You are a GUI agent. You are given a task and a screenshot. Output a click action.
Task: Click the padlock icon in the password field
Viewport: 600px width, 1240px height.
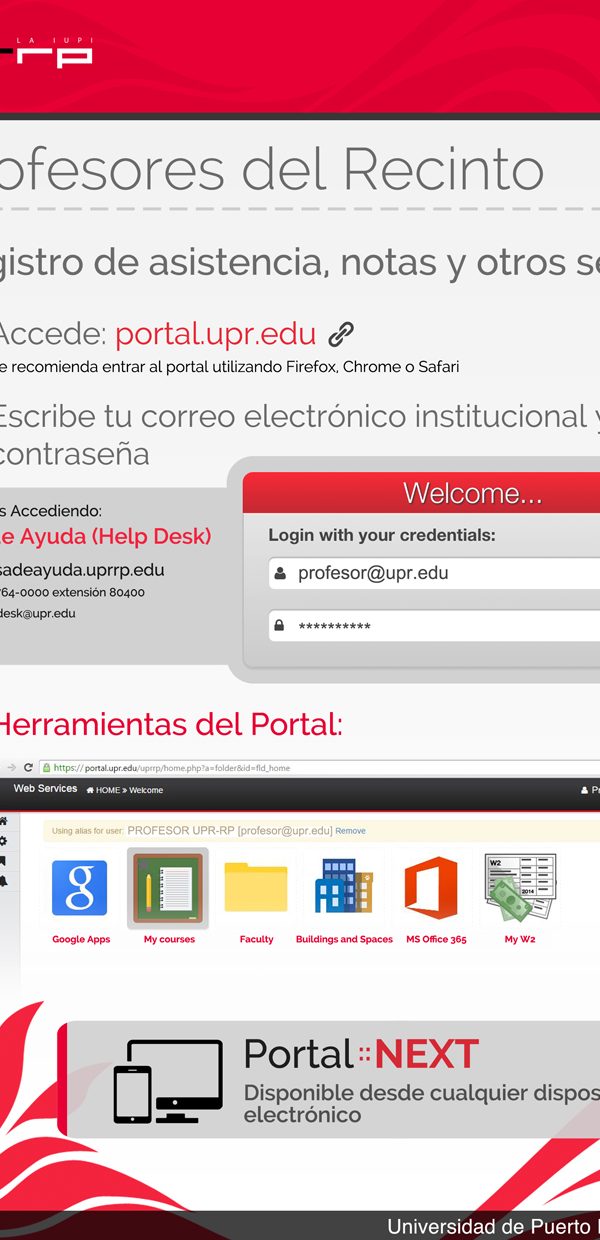point(279,626)
